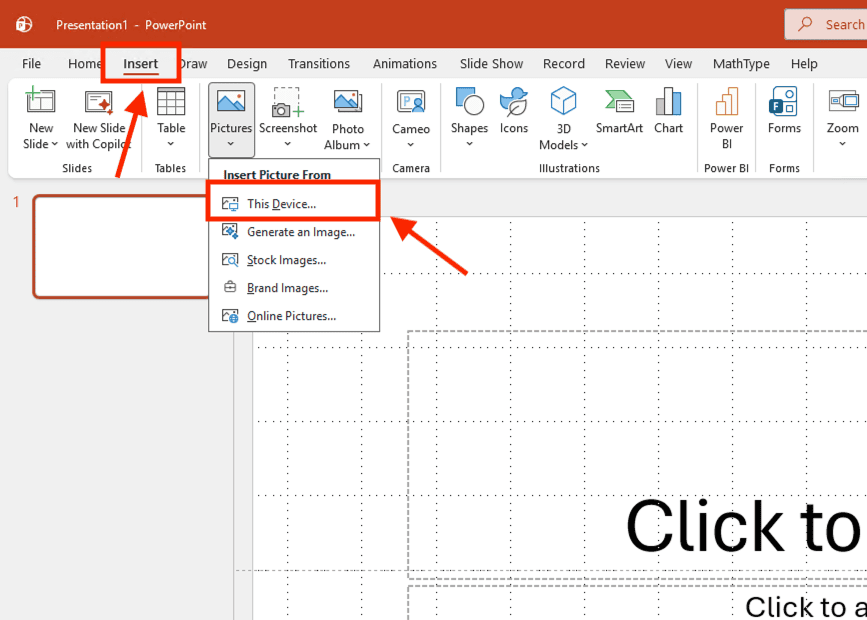Choose Brand Images... option
This screenshot has width=867, height=620.
pyautogui.click(x=294, y=288)
